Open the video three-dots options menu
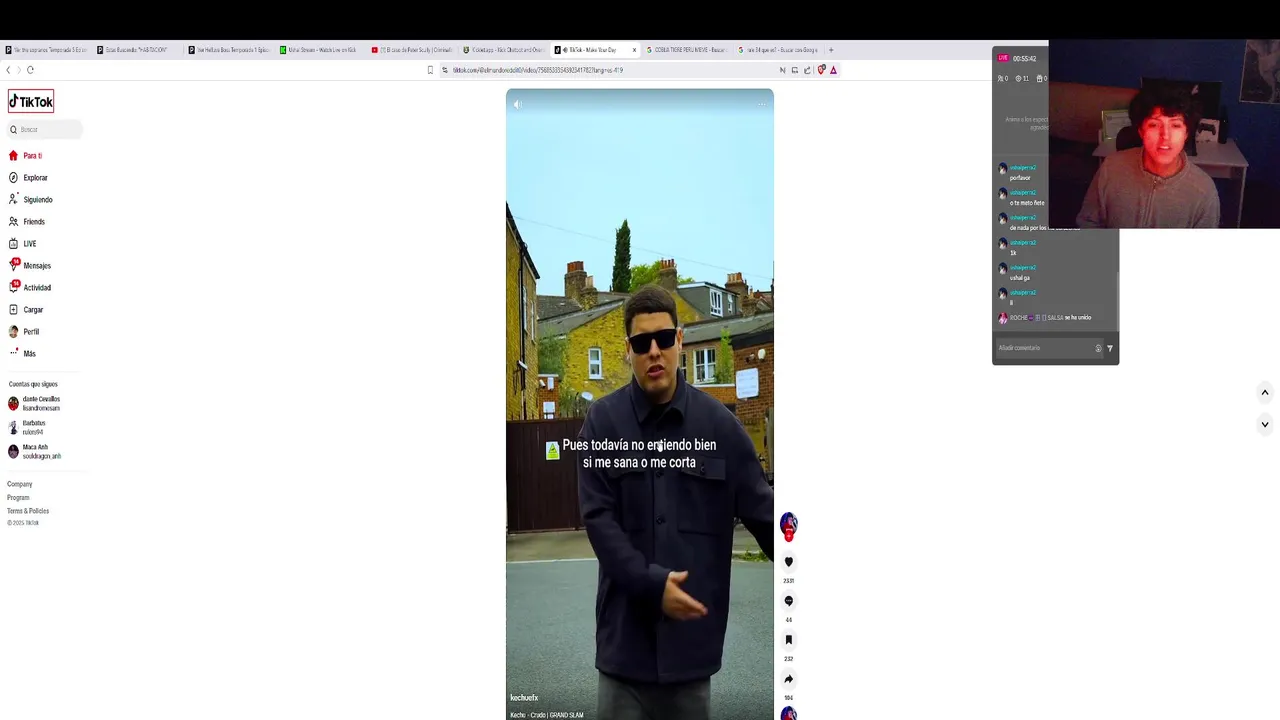This screenshot has height=720, width=1280. pos(762,104)
